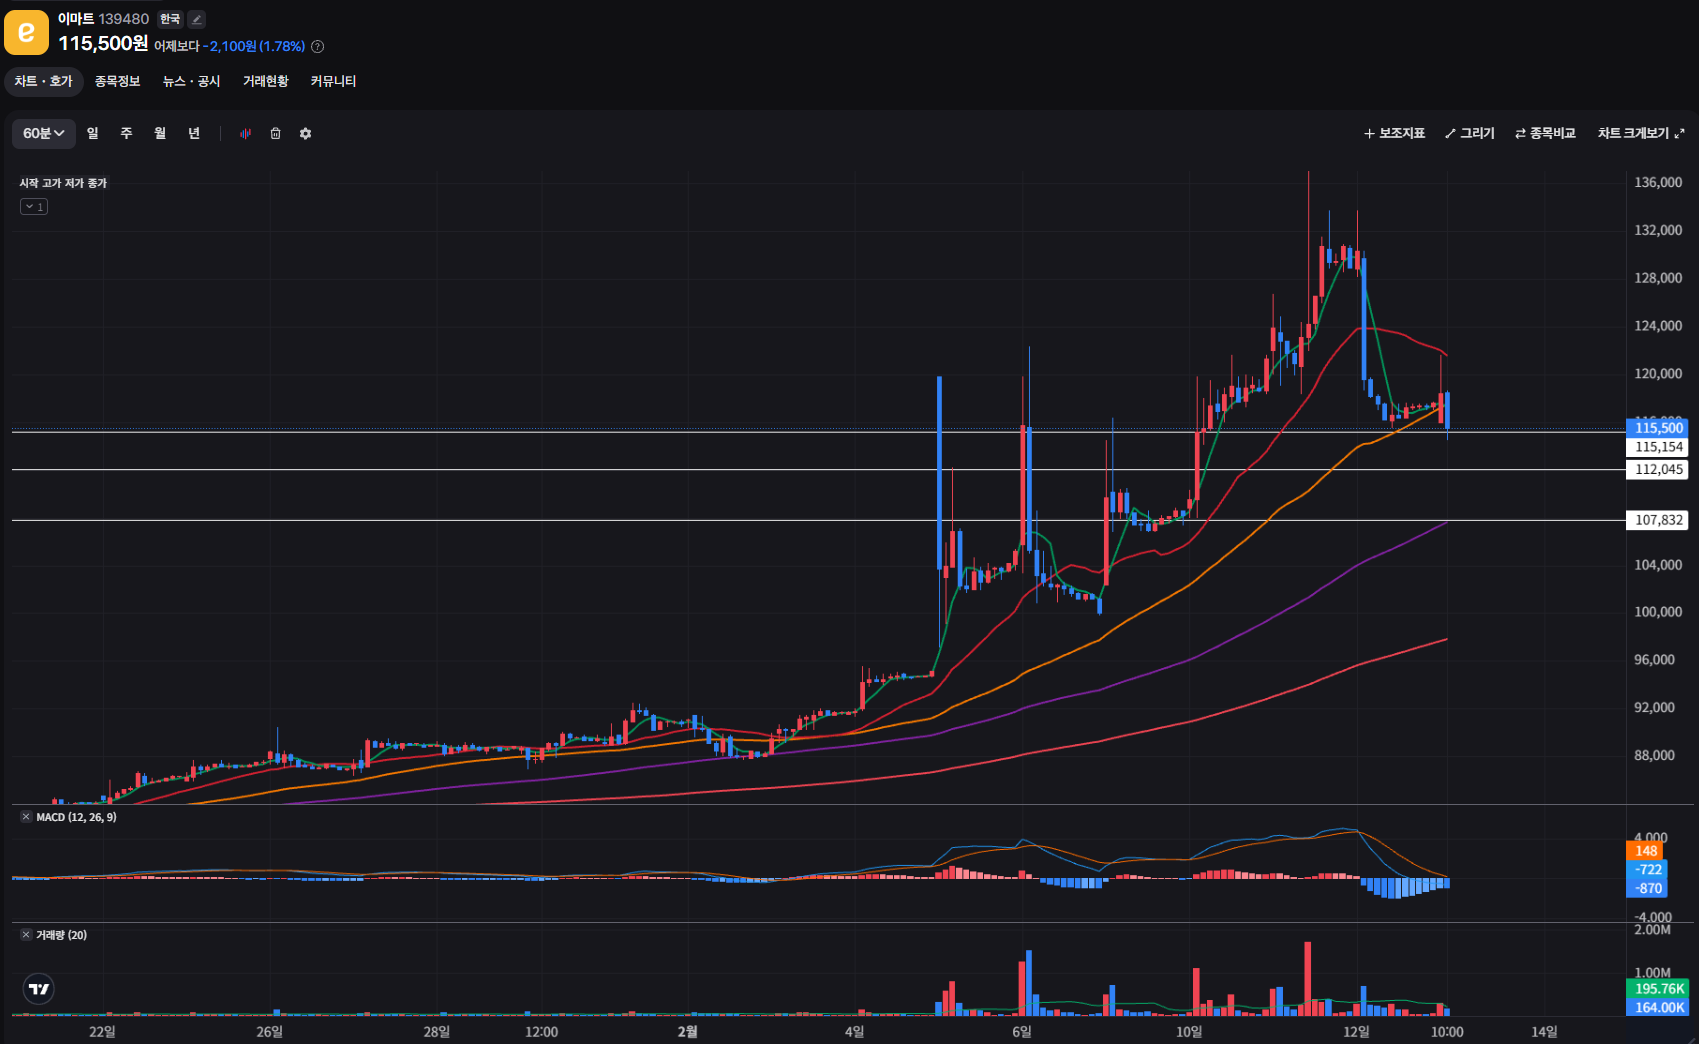The height and width of the screenshot is (1044, 1699).
Task: Click the 88,000 price axis label
Action: click(1654, 756)
